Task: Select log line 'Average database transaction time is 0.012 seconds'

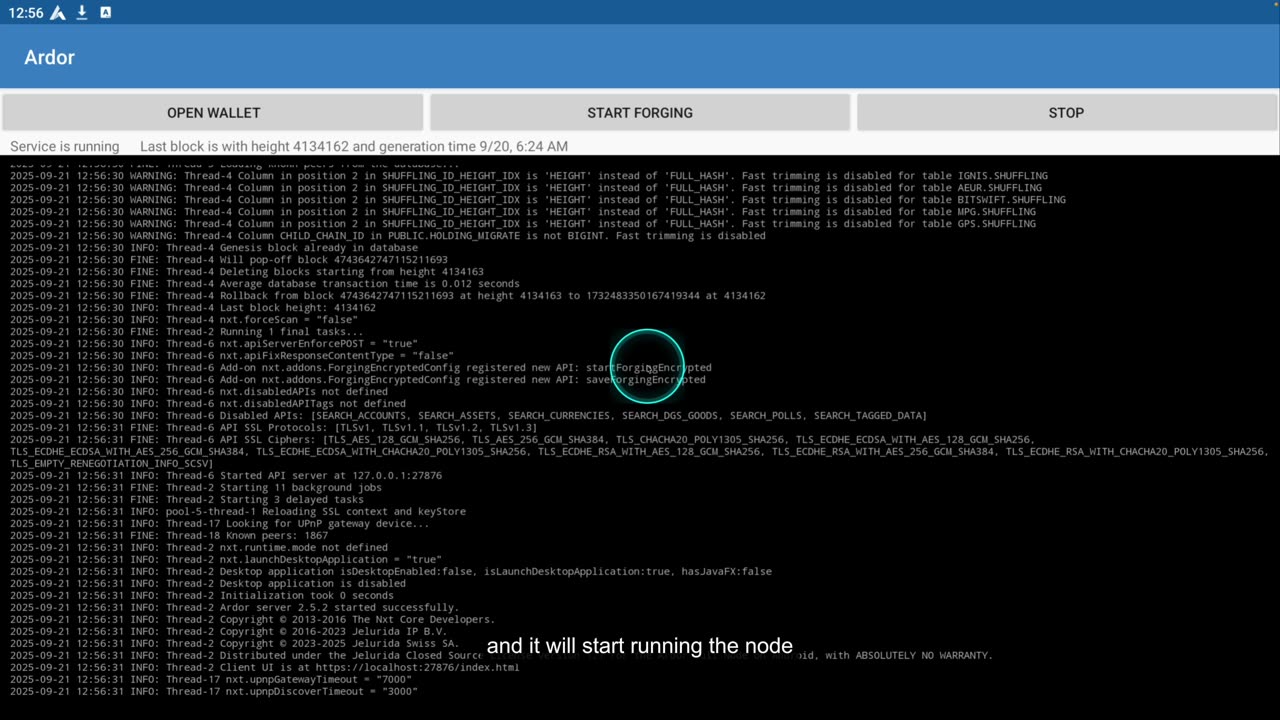Action: 265,284
